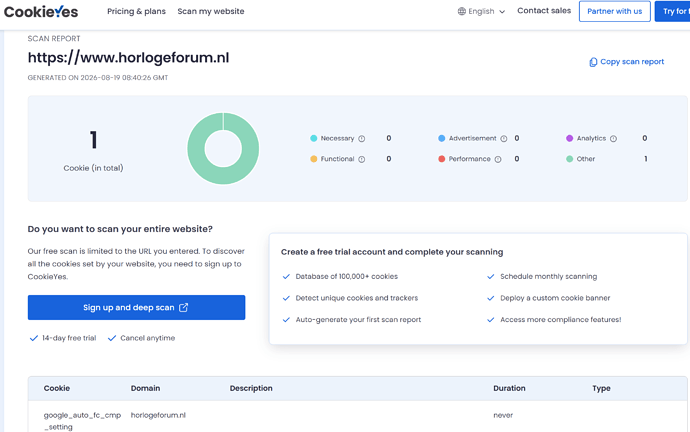Click the Performance red legend dot
Screen dimensions: 690x432
coord(441,159)
